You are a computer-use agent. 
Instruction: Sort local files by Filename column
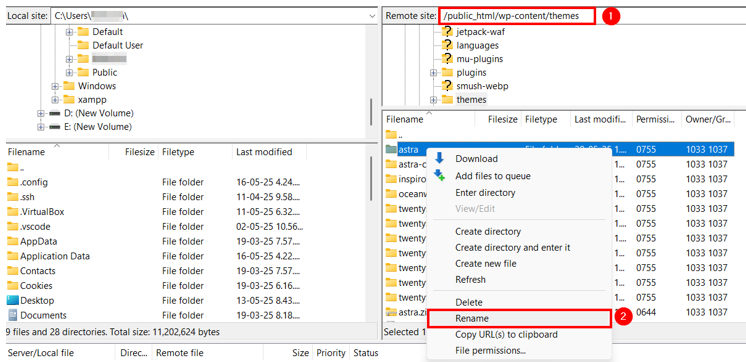click(57, 152)
